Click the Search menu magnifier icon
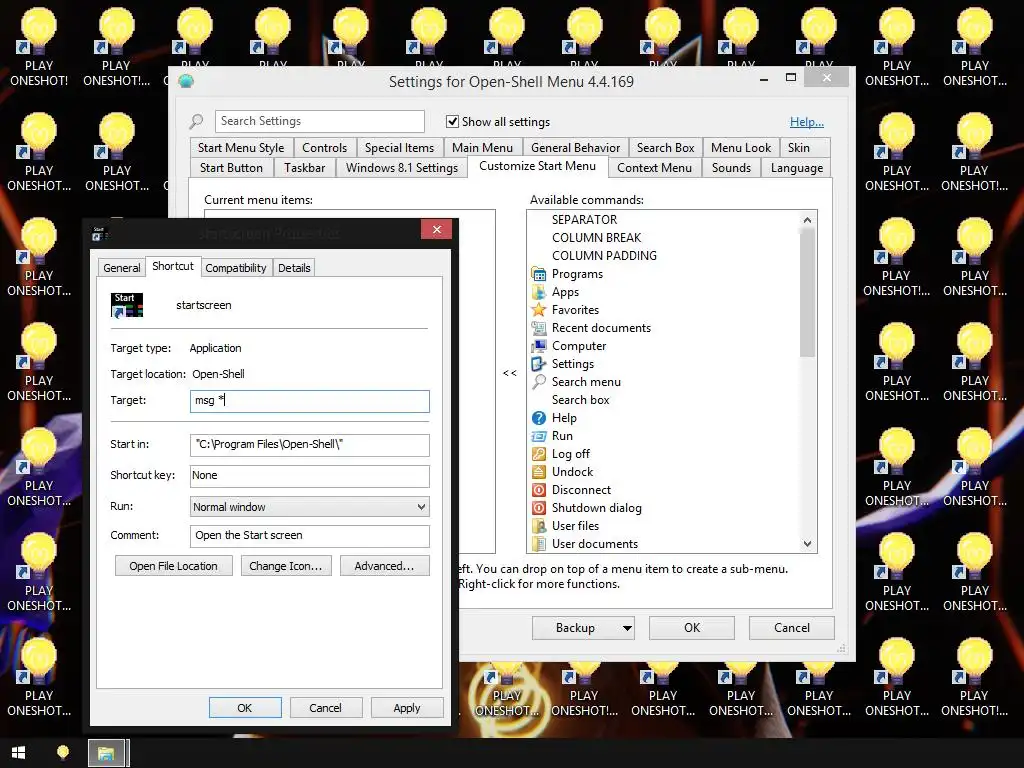 pos(539,382)
